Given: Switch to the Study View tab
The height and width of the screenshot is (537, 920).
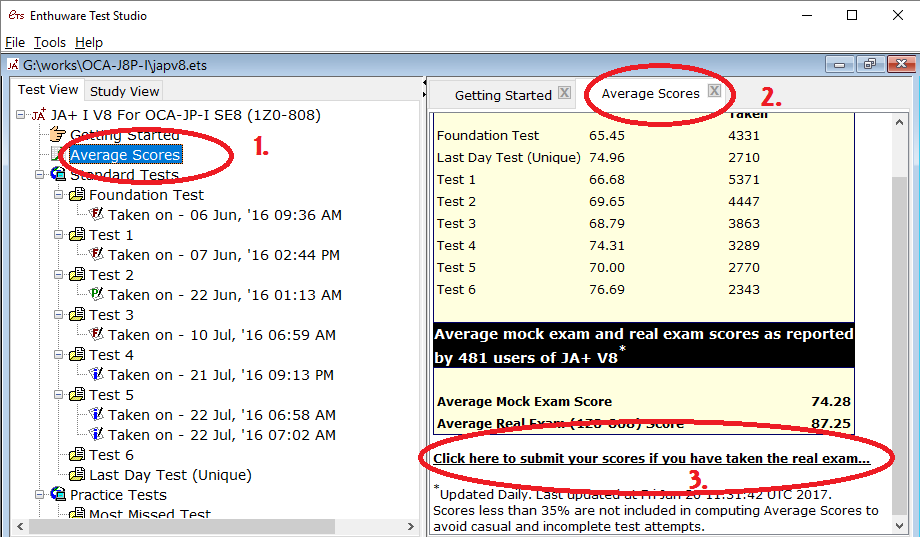Looking at the screenshot, I should coord(124,91).
